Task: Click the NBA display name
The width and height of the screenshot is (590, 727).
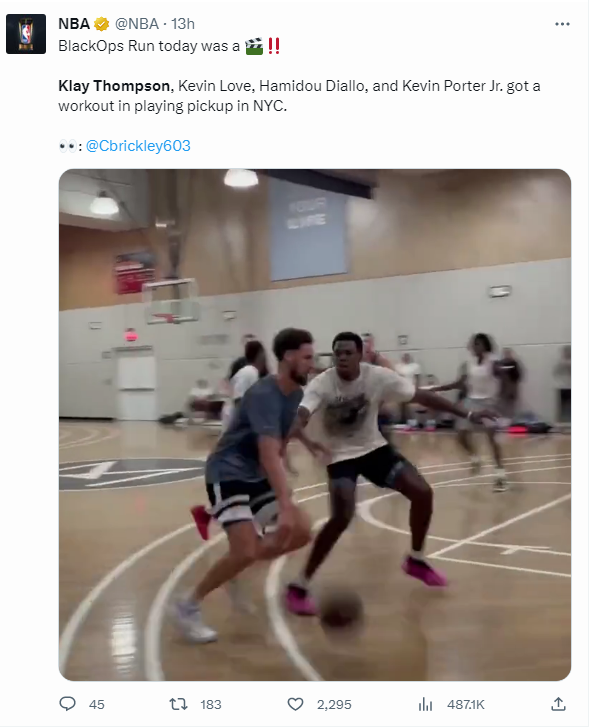Action: tap(74, 24)
